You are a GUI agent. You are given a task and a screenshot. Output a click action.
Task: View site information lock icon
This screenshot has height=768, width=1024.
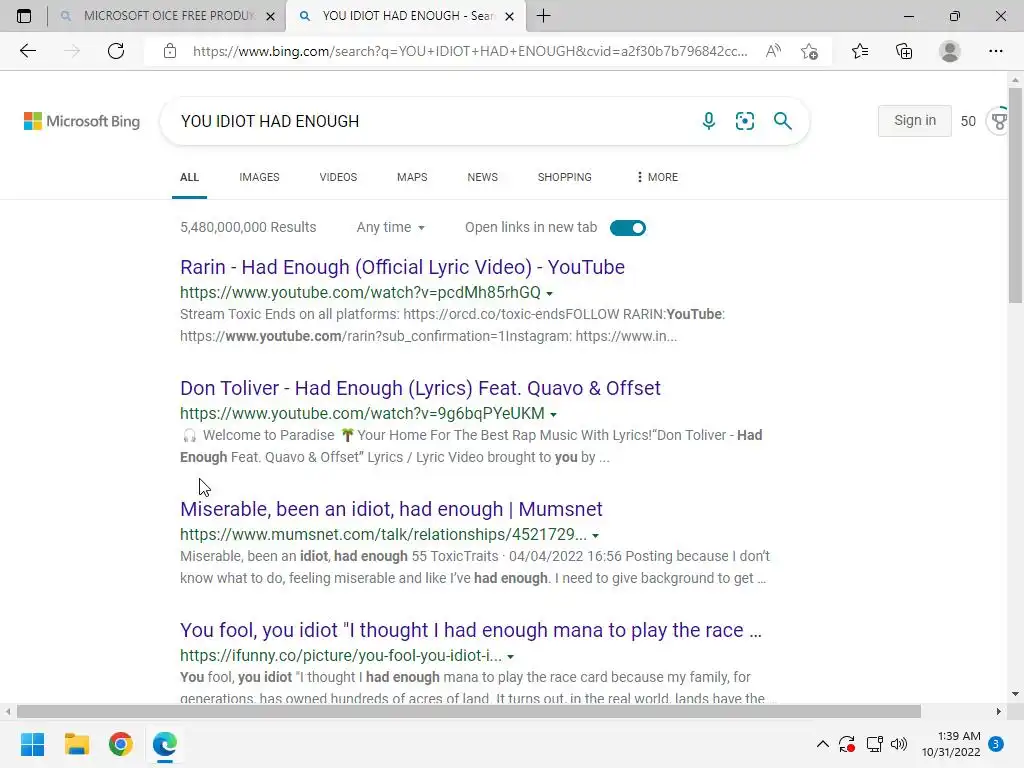coord(170,51)
